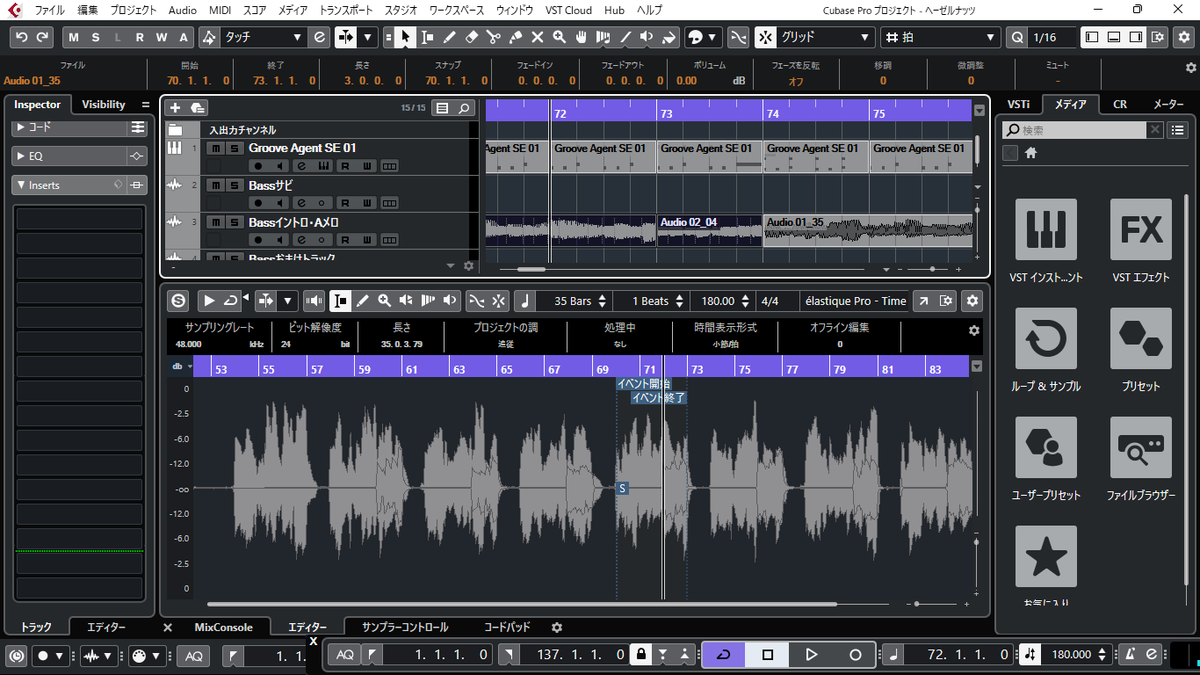Mute the Bassイントロ・Aメロ track
Image resolution: width=1200 pixels, height=675 pixels.
(x=215, y=222)
